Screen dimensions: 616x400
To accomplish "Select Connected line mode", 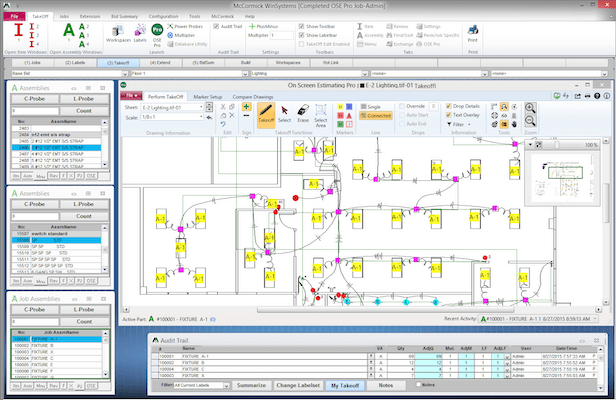I will click(376, 116).
